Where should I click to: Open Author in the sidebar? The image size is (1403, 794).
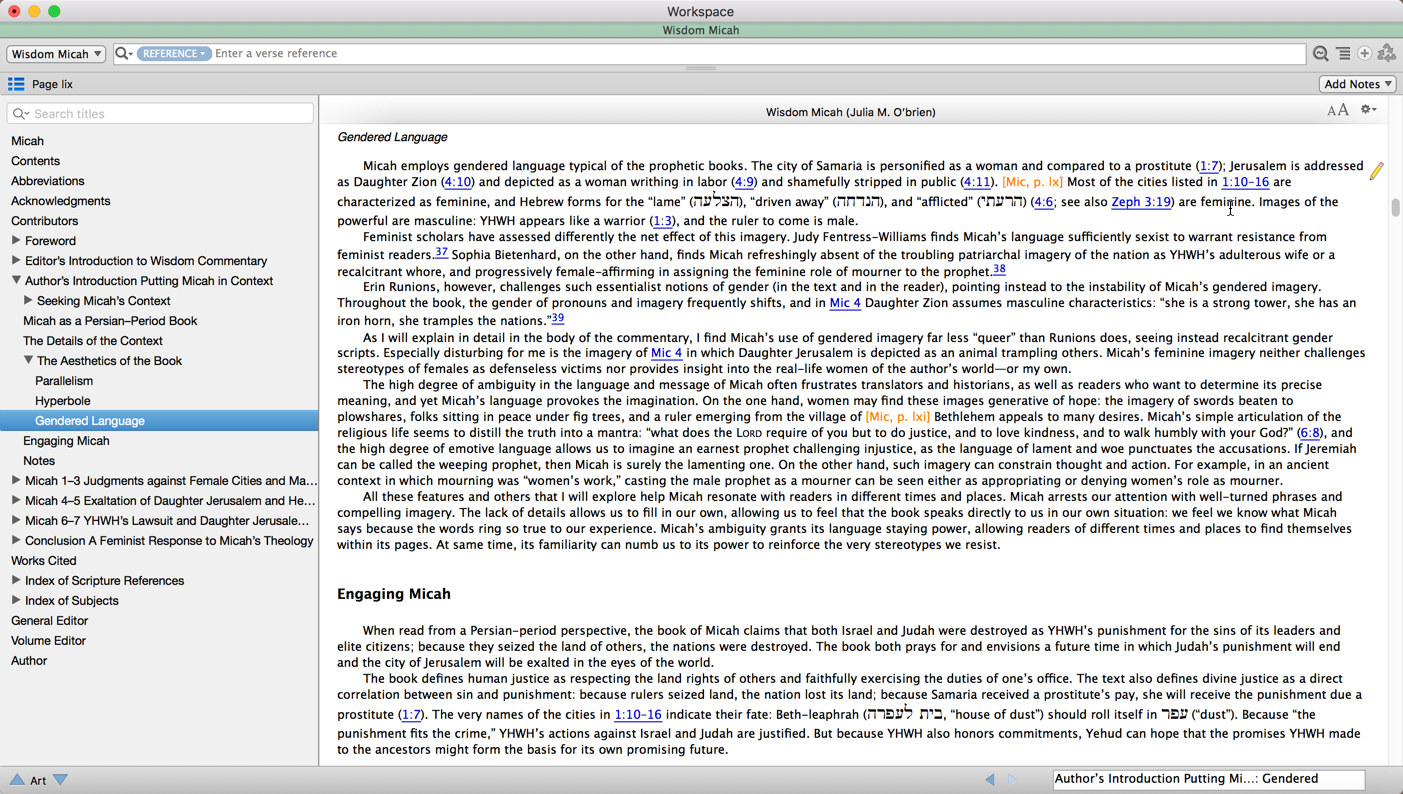pyautogui.click(x=29, y=661)
